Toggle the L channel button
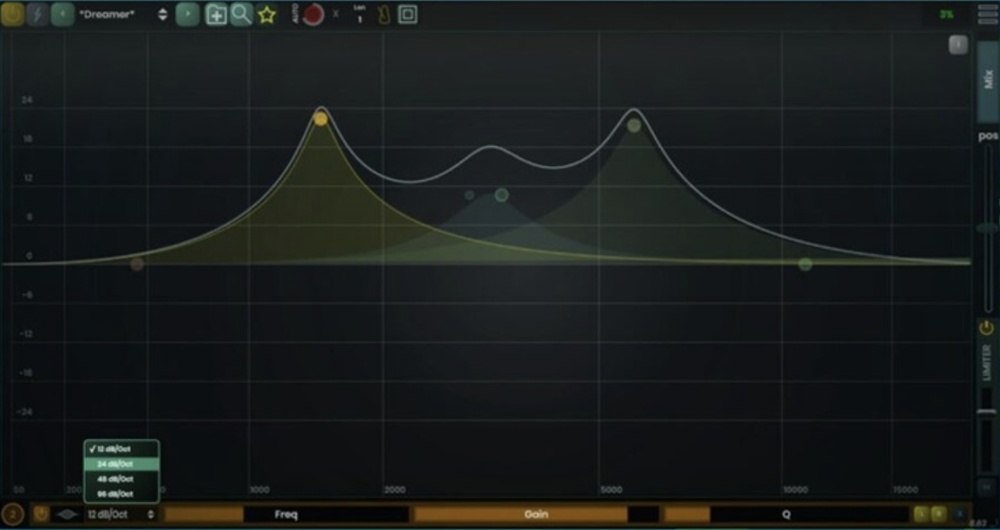This screenshot has height=530, width=1000. click(x=921, y=514)
